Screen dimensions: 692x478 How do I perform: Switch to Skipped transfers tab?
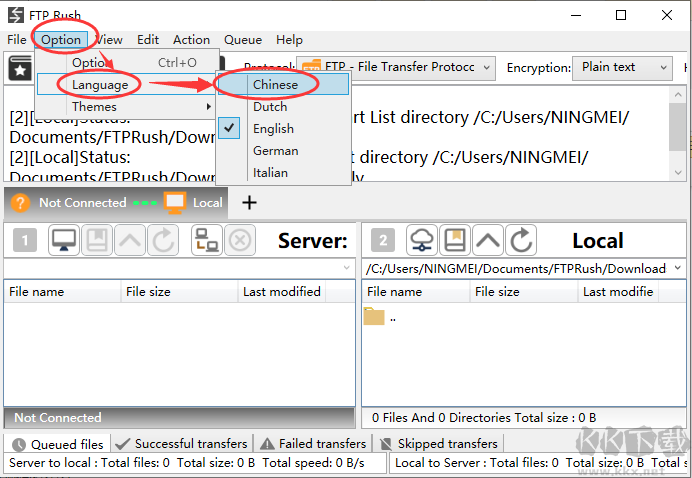(x=439, y=444)
